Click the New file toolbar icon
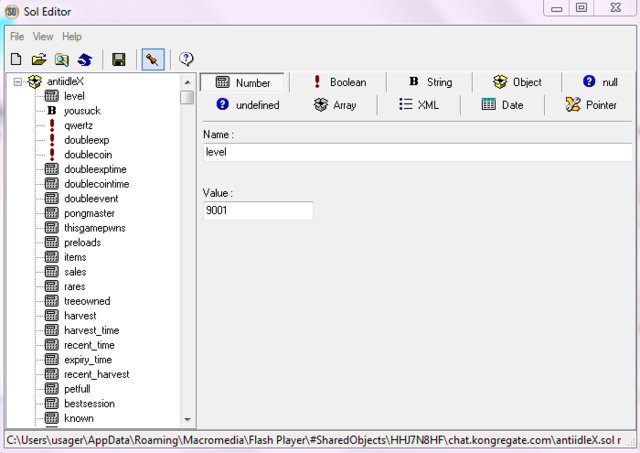 [x=15, y=60]
